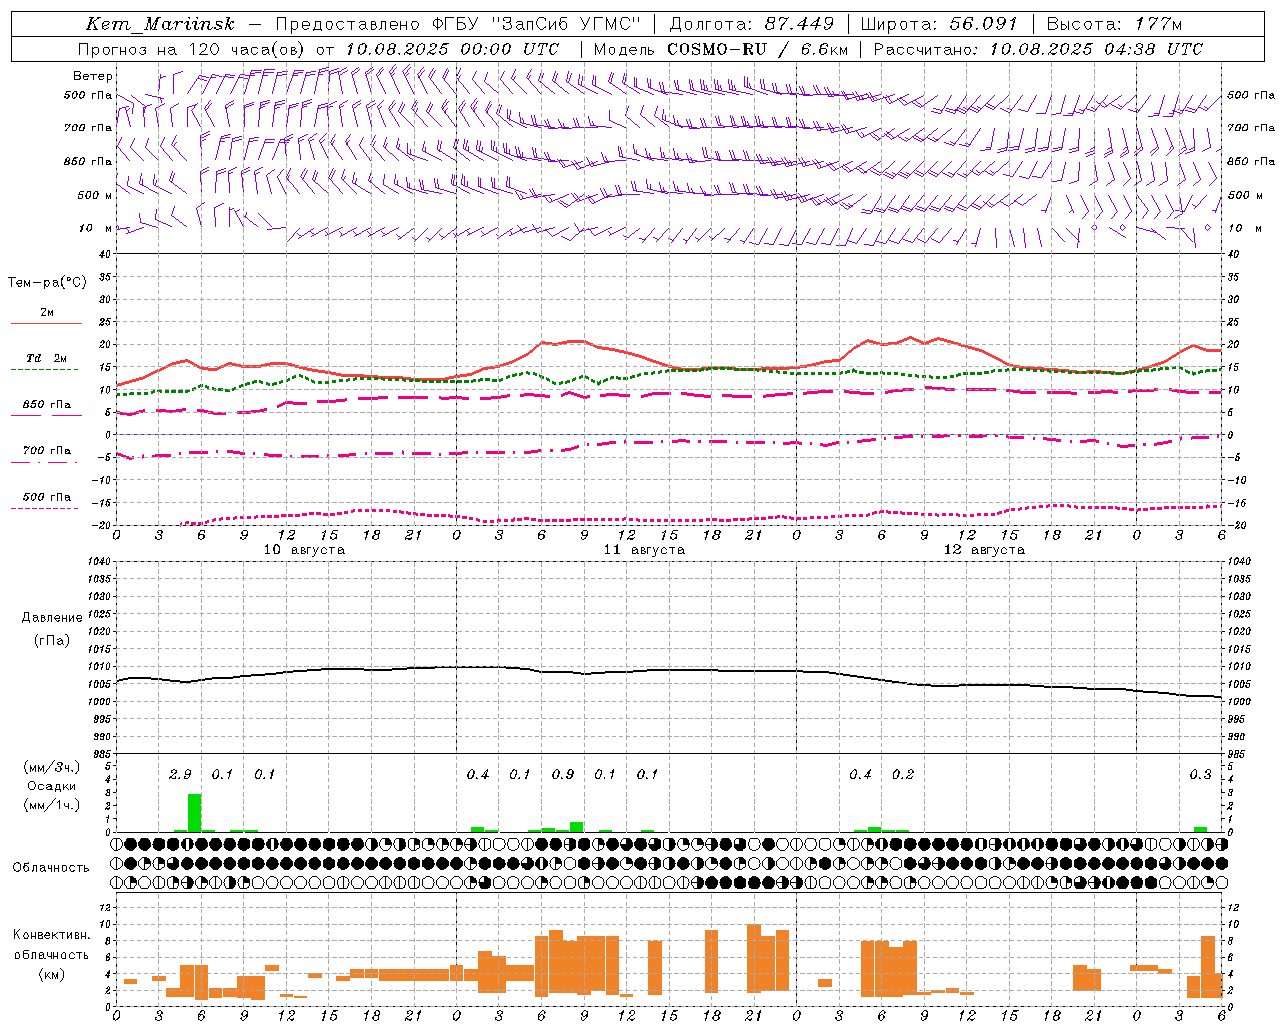Screen dimensions: 1280x1024
Task: Click the Долгота: 87.449 longitude value
Action: (x=752, y=24)
